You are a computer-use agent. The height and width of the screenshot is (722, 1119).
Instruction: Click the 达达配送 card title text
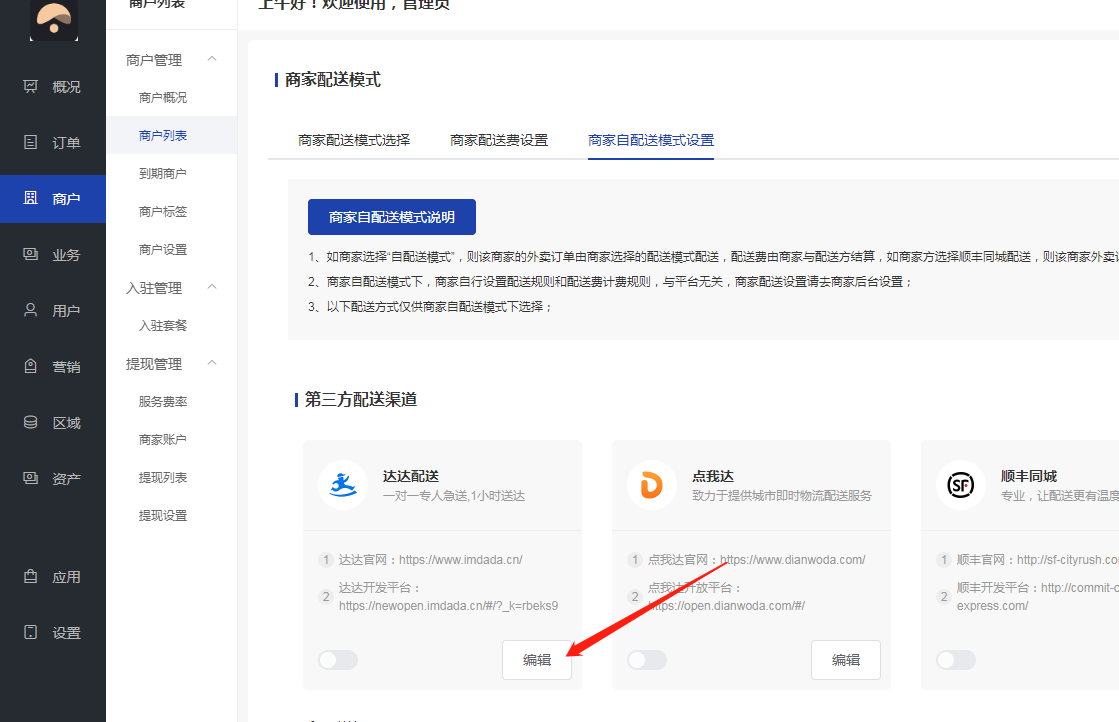click(410, 476)
